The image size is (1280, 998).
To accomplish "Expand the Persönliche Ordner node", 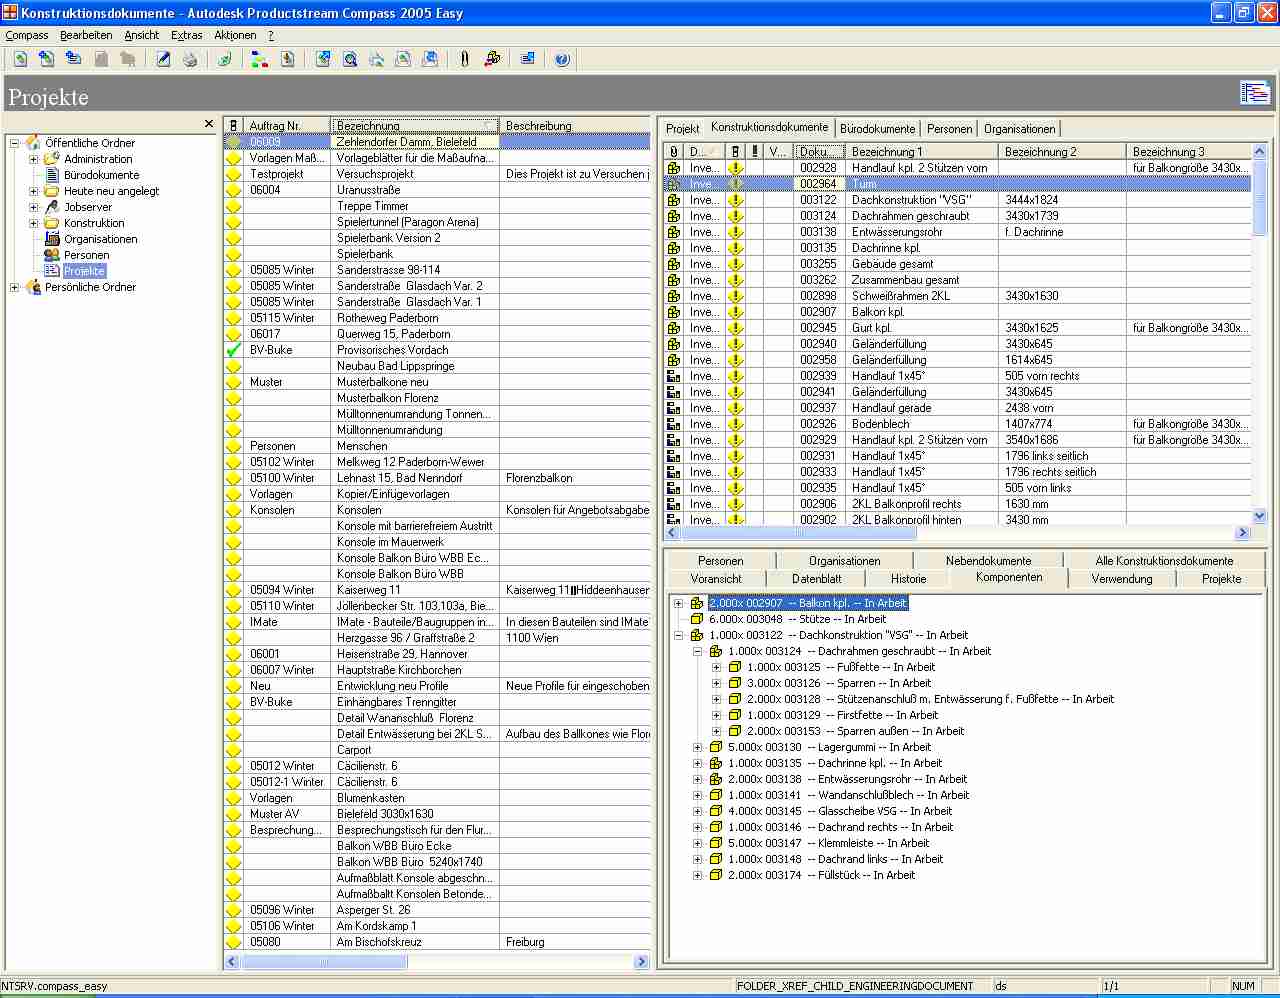I will [x=15, y=287].
